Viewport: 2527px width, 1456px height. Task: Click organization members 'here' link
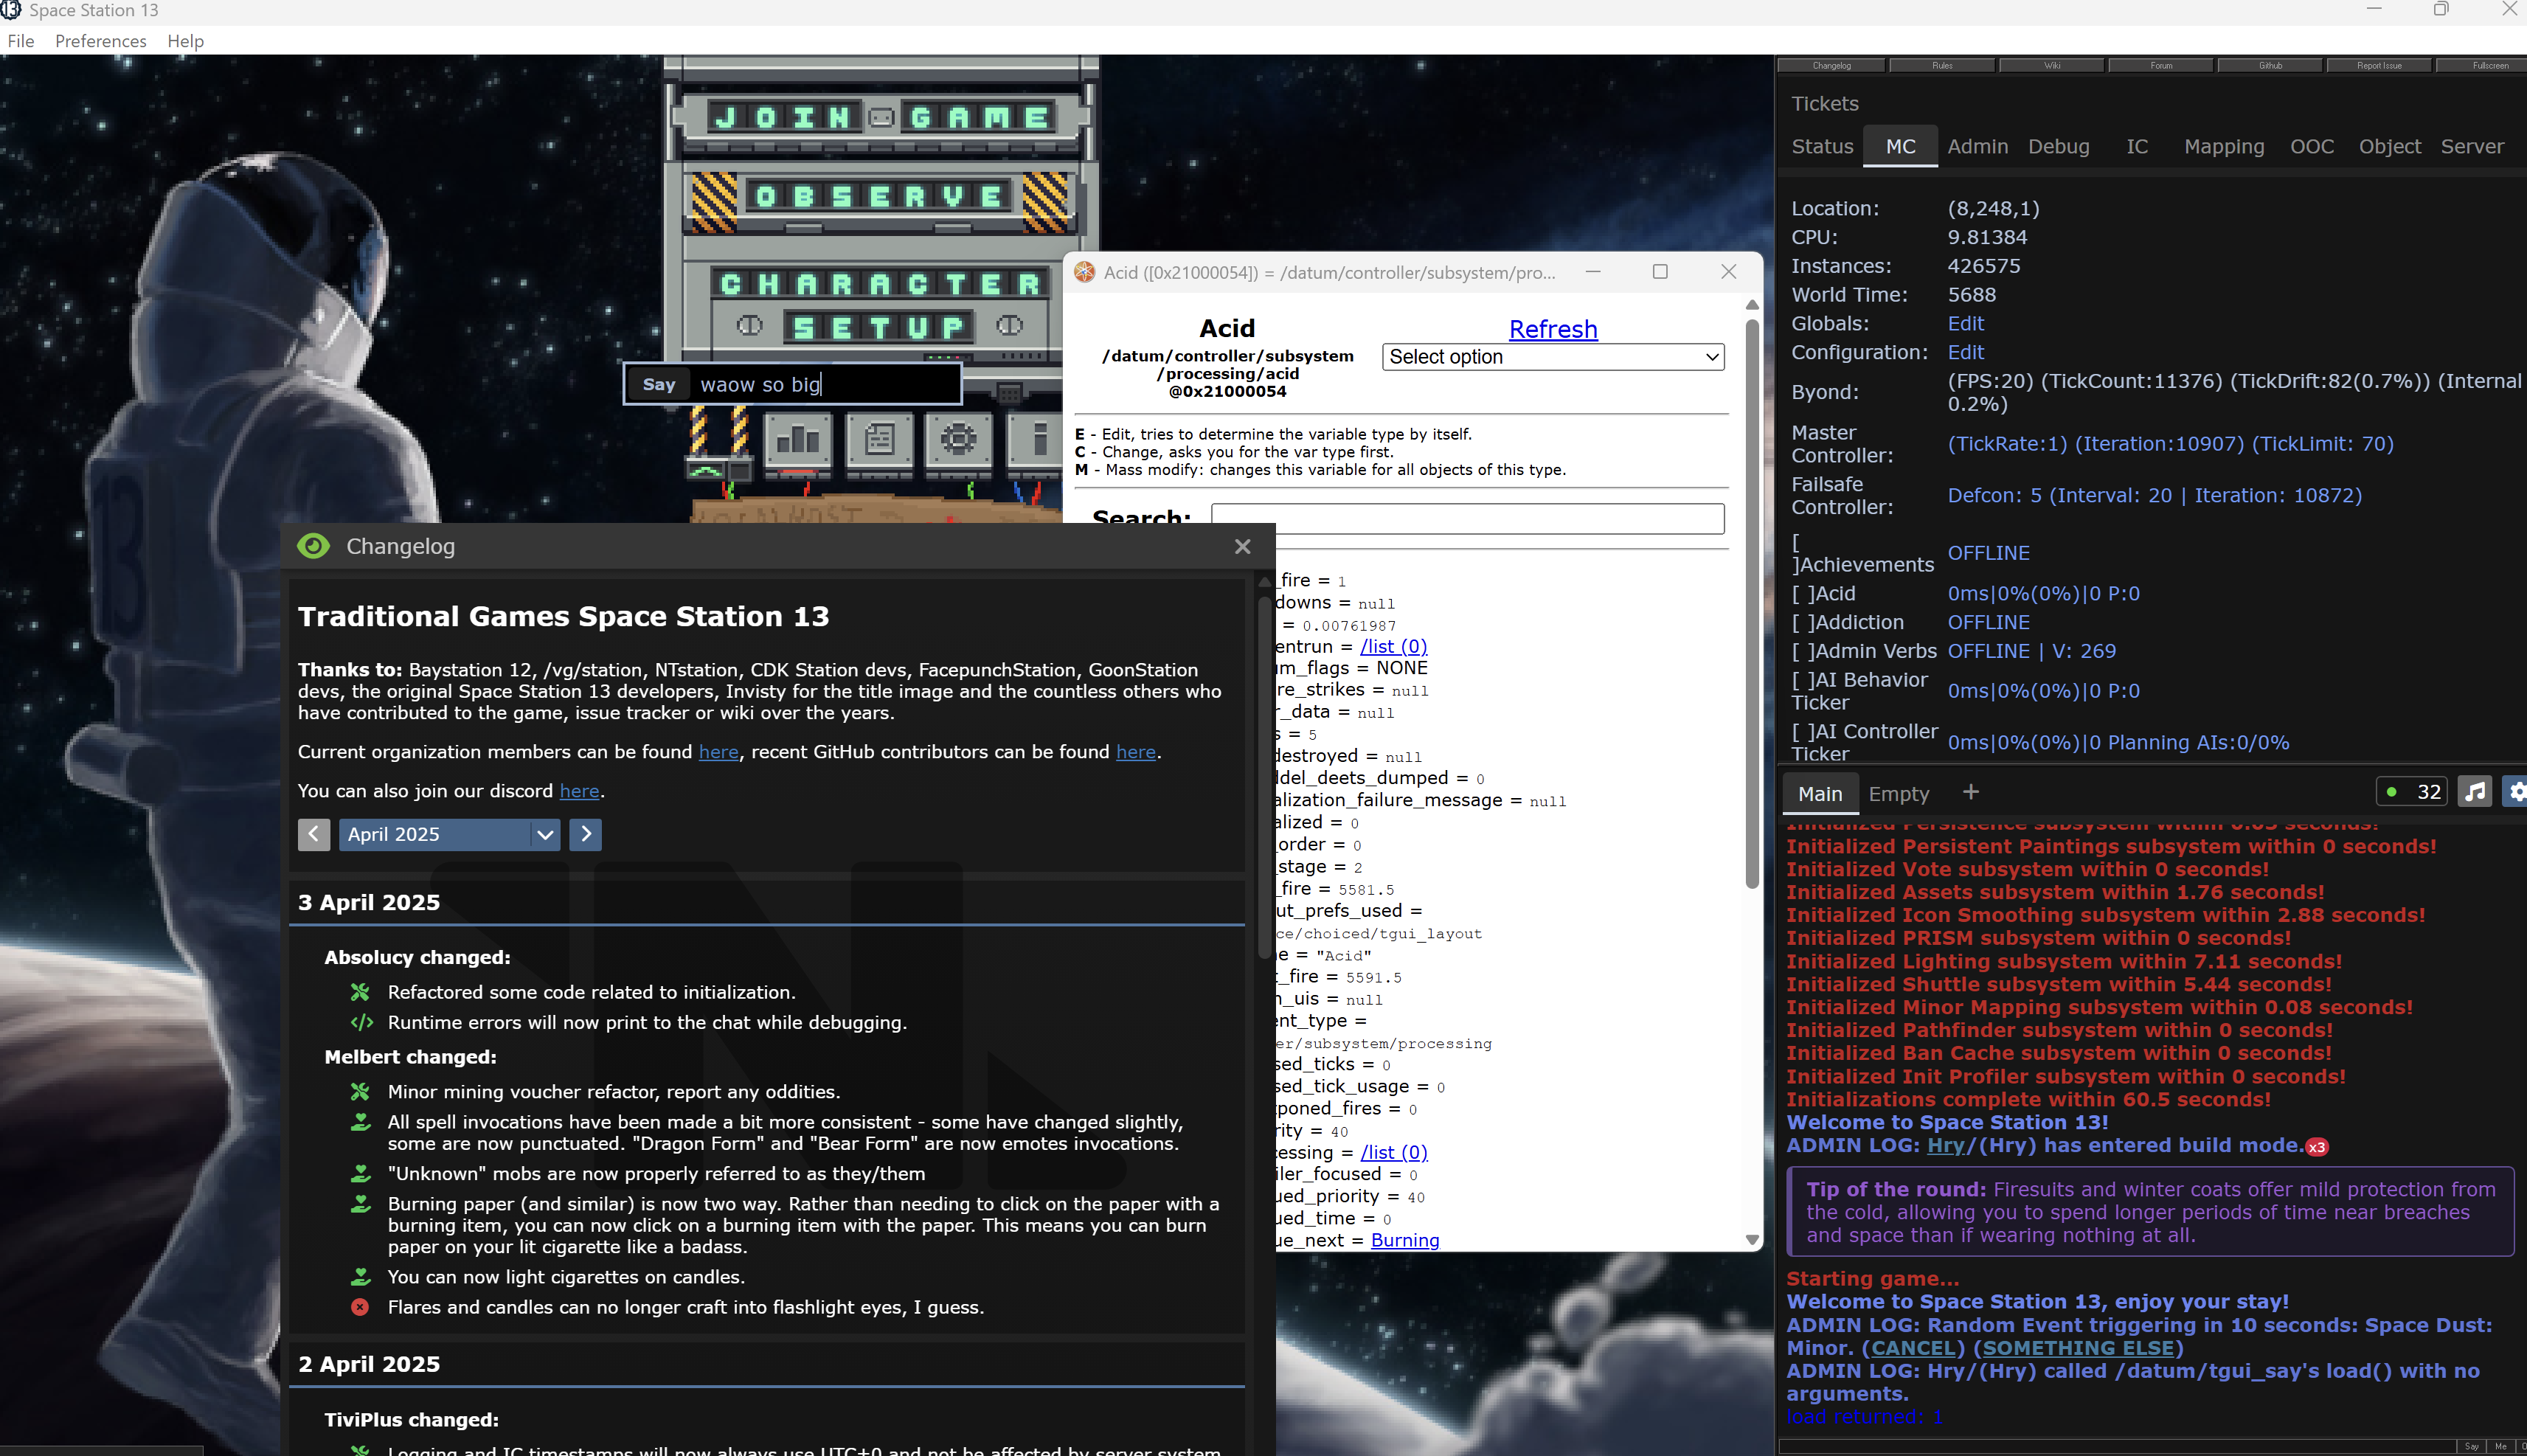718,752
